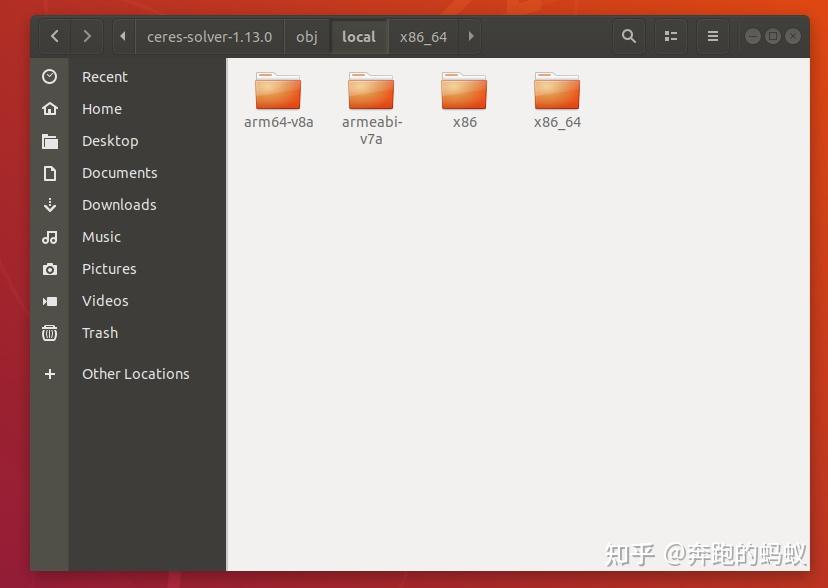Open the search magnifier

(x=628, y=36)
